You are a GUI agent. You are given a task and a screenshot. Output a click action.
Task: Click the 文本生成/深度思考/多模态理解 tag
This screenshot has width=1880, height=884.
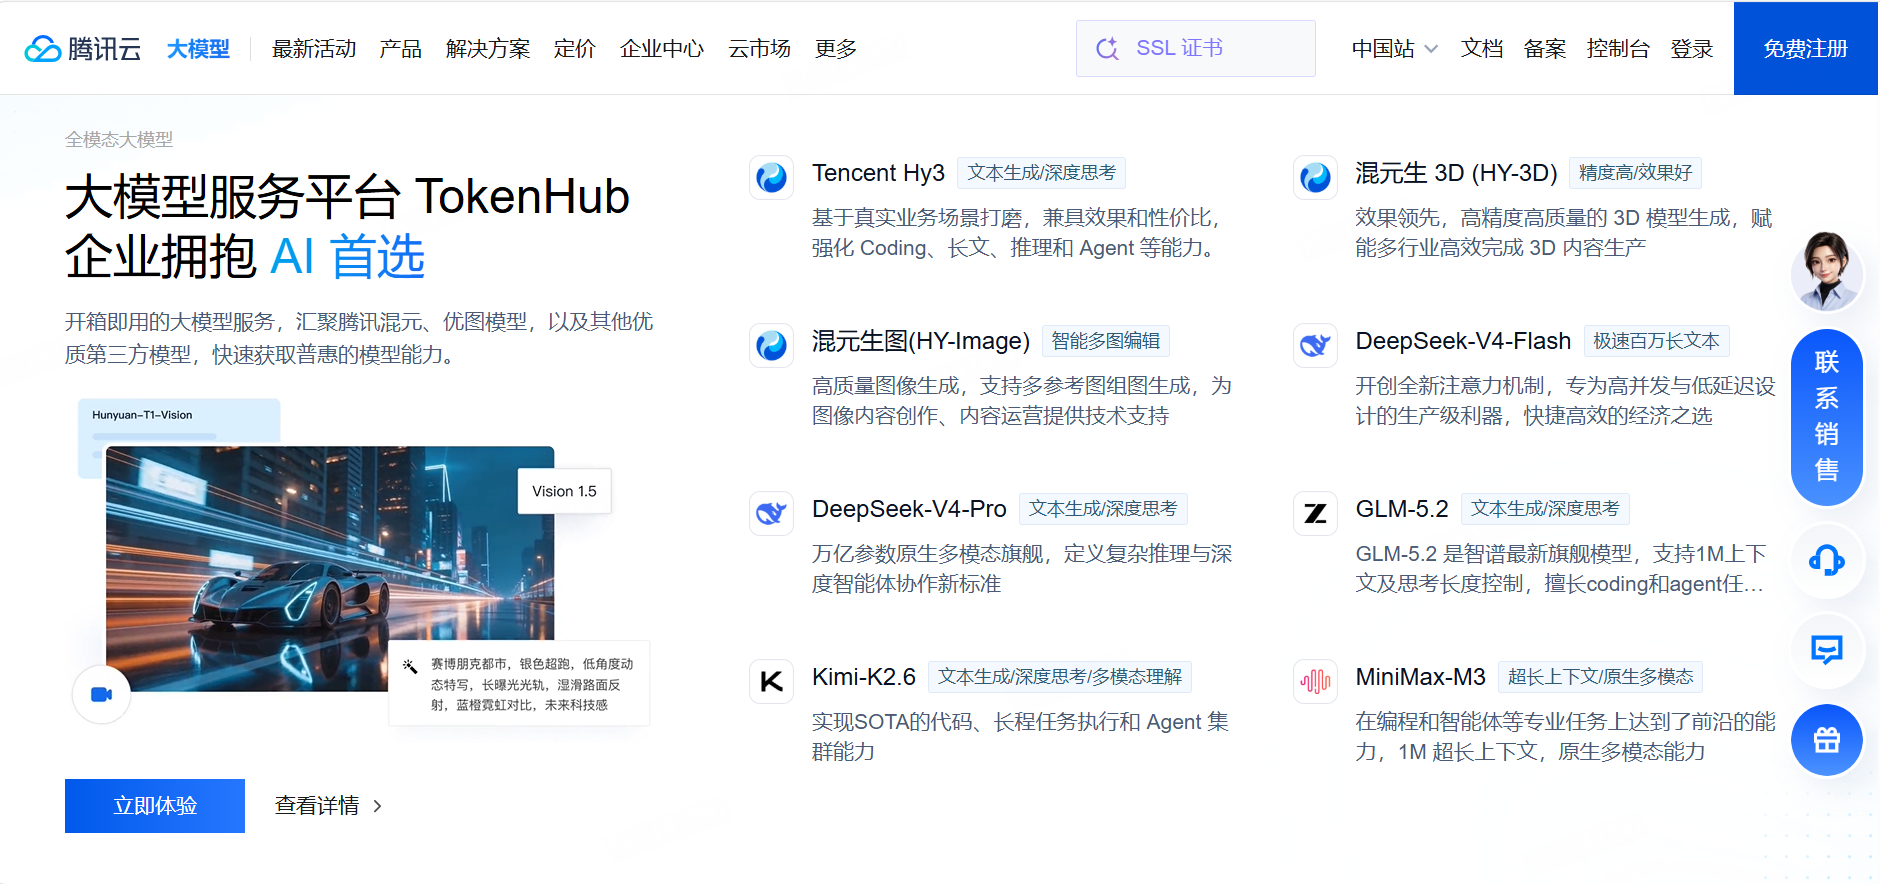(1060, 677)
